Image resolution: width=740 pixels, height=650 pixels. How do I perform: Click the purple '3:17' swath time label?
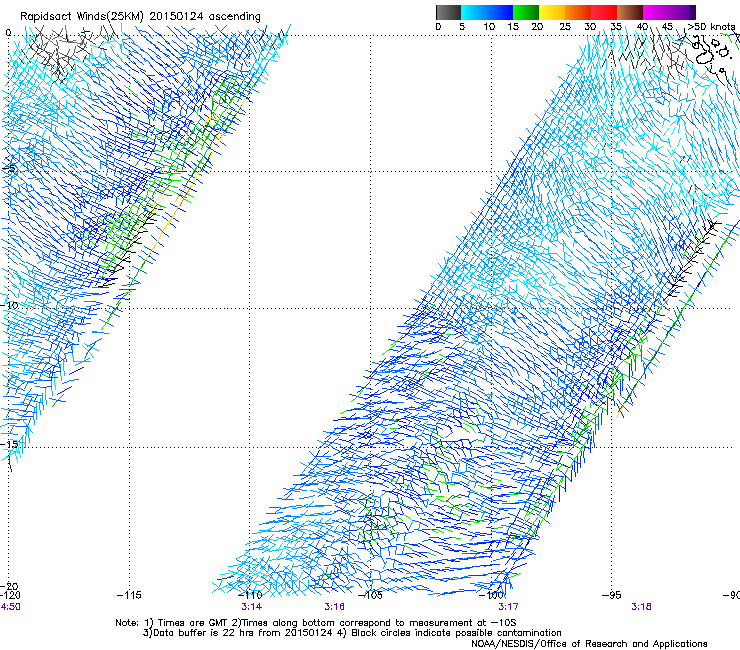[508, 607]
